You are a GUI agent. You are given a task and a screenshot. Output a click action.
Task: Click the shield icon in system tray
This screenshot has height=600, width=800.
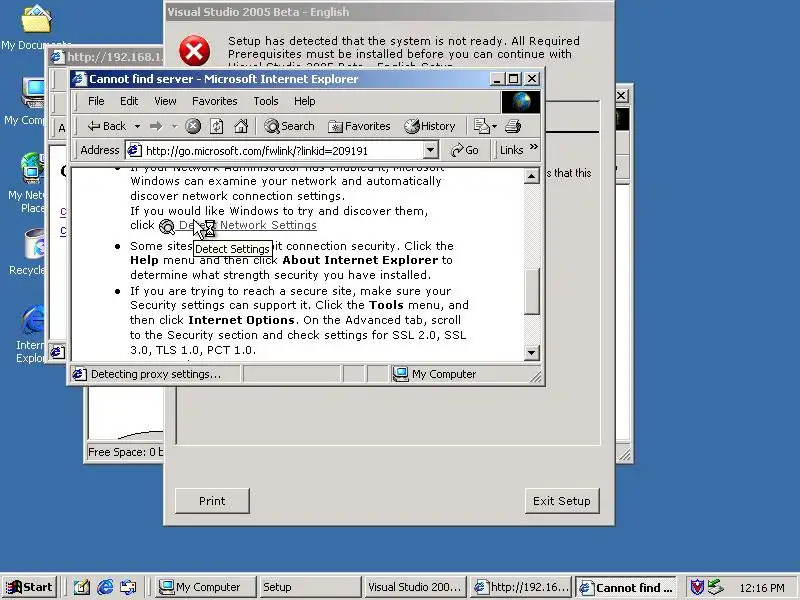(697, 587)
